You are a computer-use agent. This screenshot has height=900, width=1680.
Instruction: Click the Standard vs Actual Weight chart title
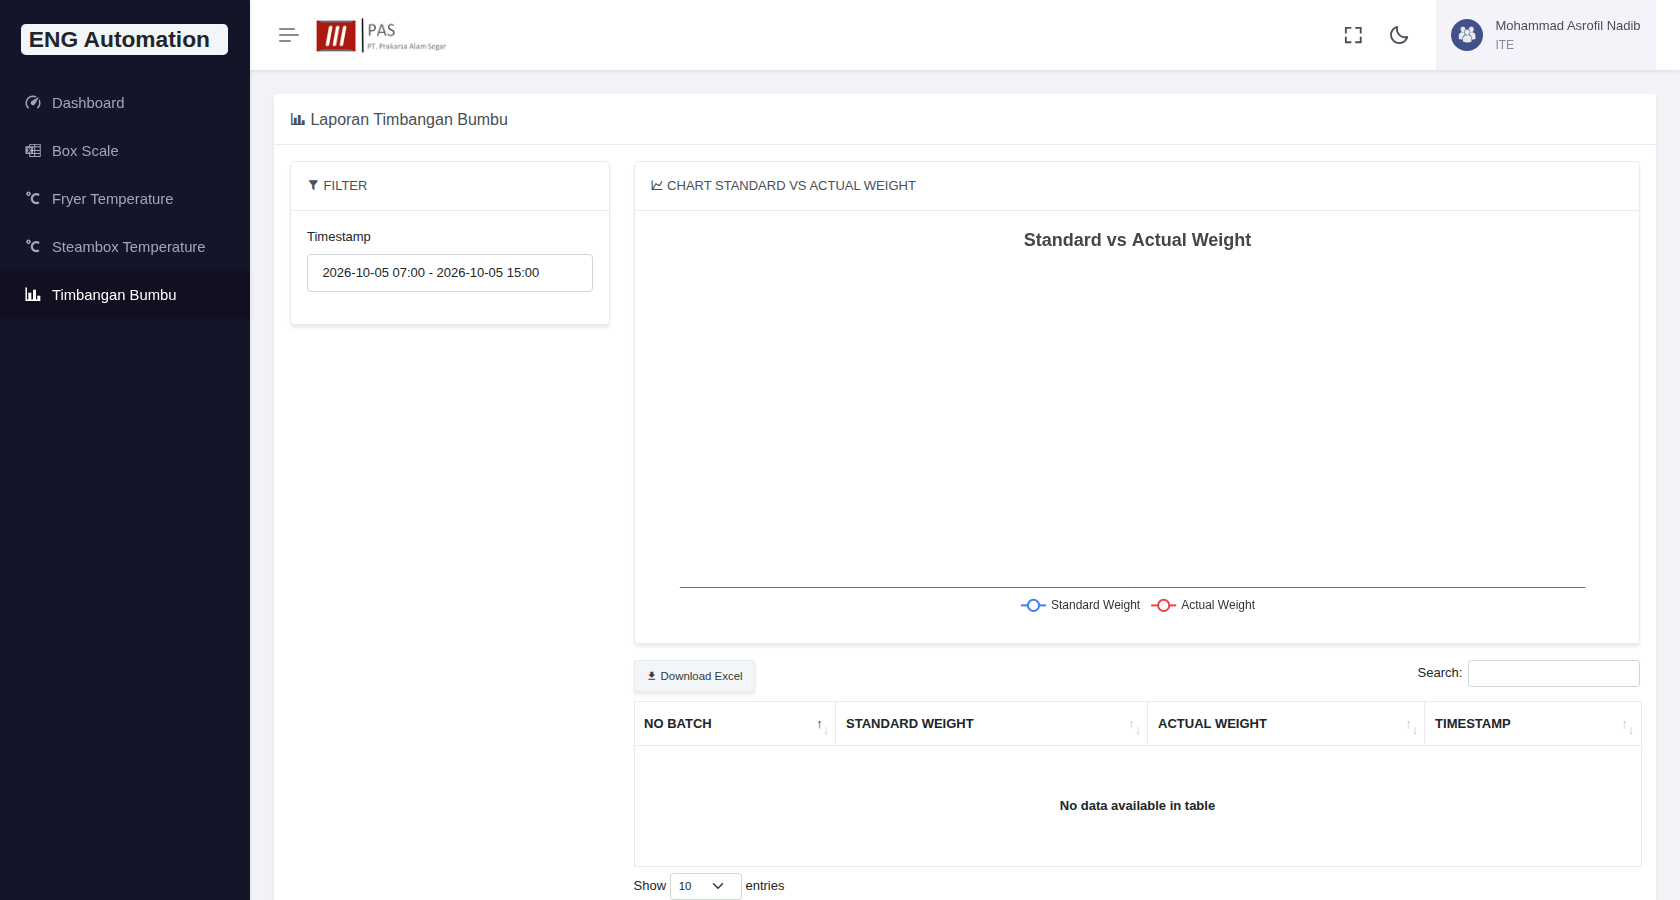pyautogui.click(x=1137, y=240)
